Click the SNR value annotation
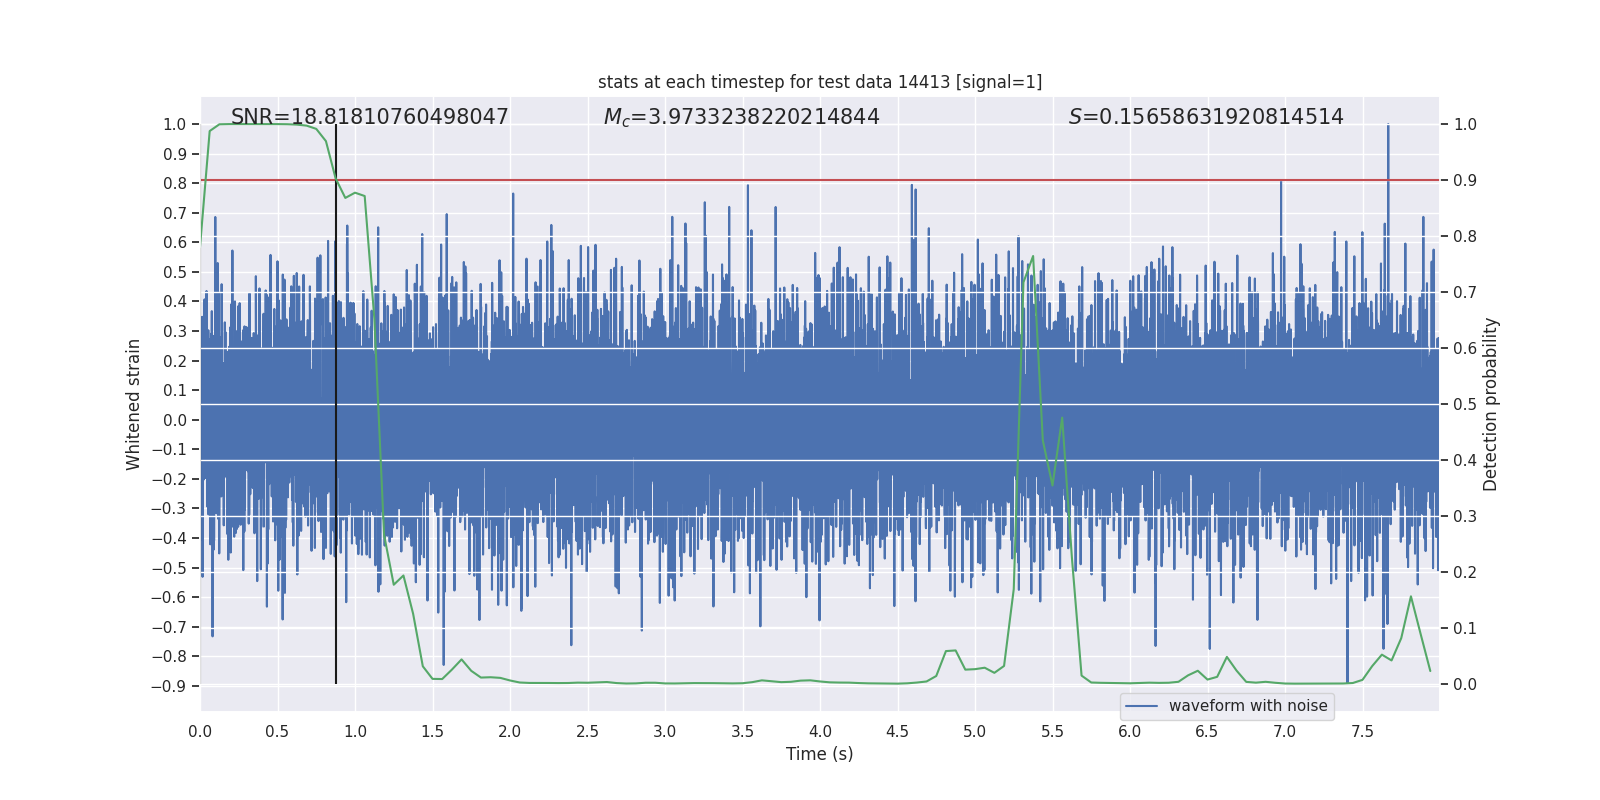 tap(369, 117)
